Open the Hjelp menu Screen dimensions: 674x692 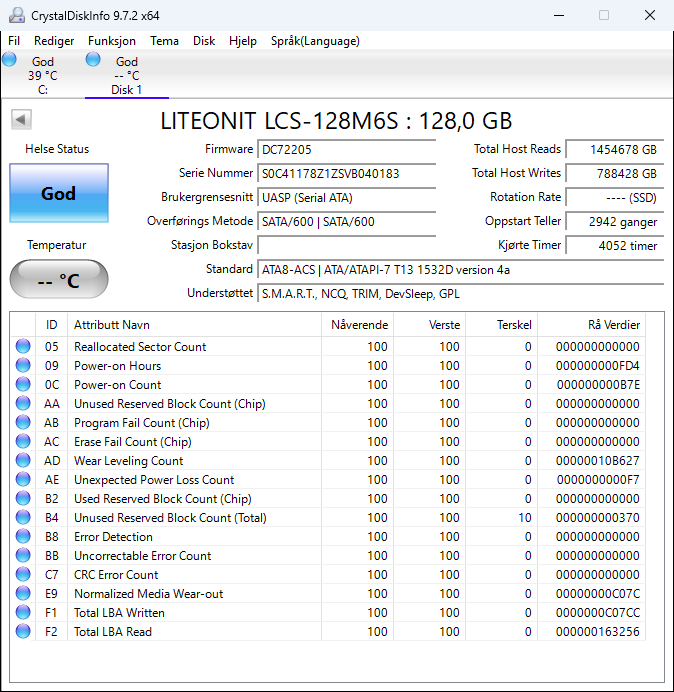tap(243, 41)
